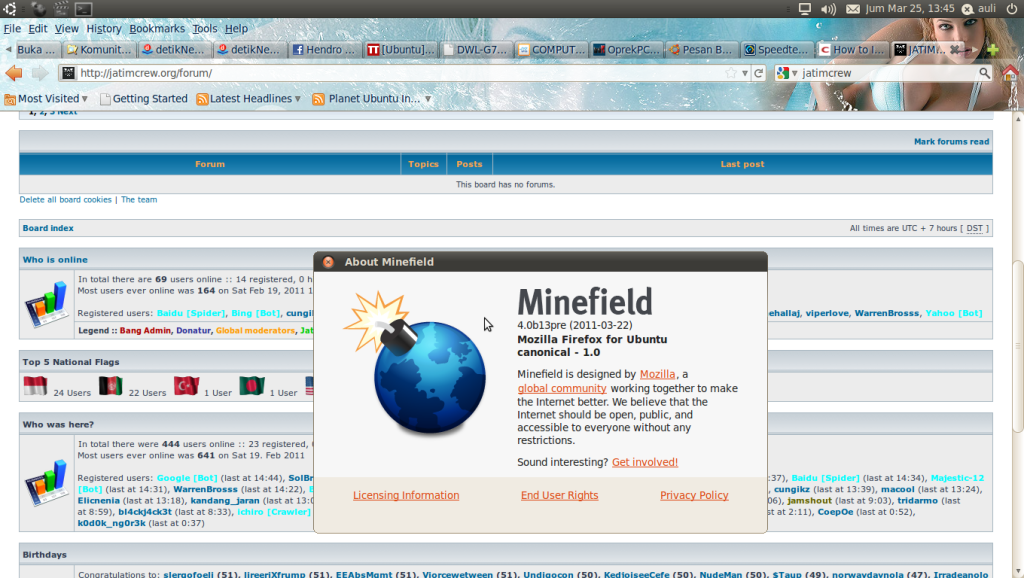
Task: Click the Minefield globe bomb logo
Action: point(417,363)
